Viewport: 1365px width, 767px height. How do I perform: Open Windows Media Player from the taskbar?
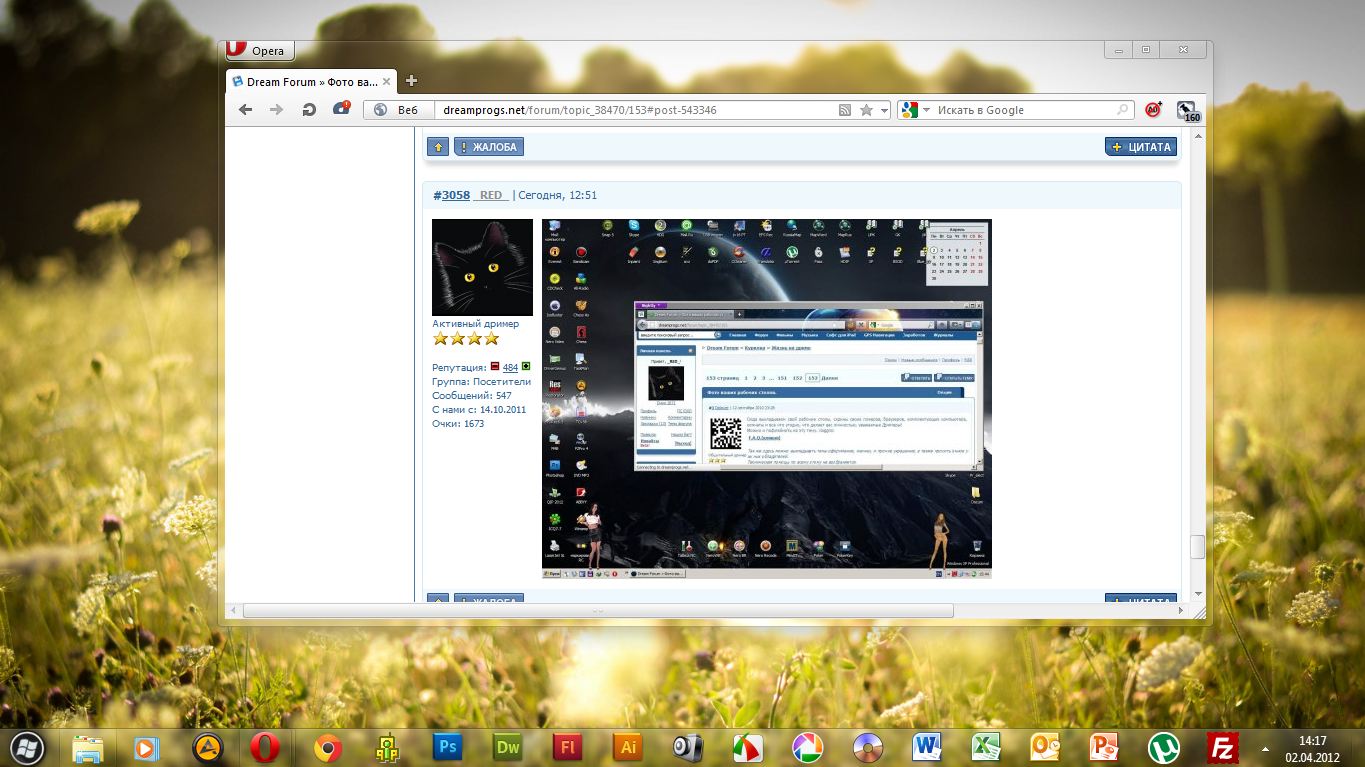146,747
